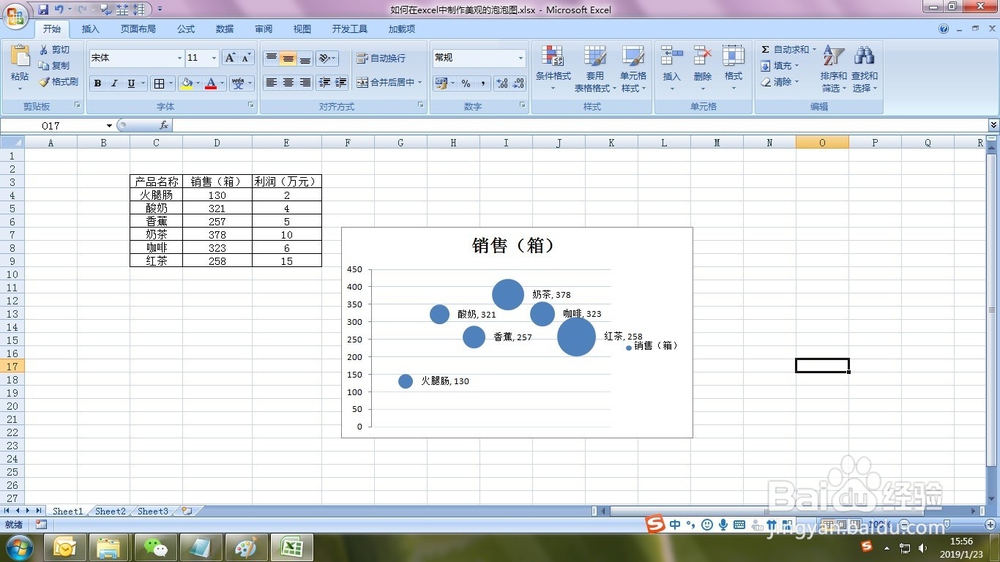The height and width of the screenshot is (562, 1000).
Task: Switch to 视图 ribbon tab
Action: (302, 29)
